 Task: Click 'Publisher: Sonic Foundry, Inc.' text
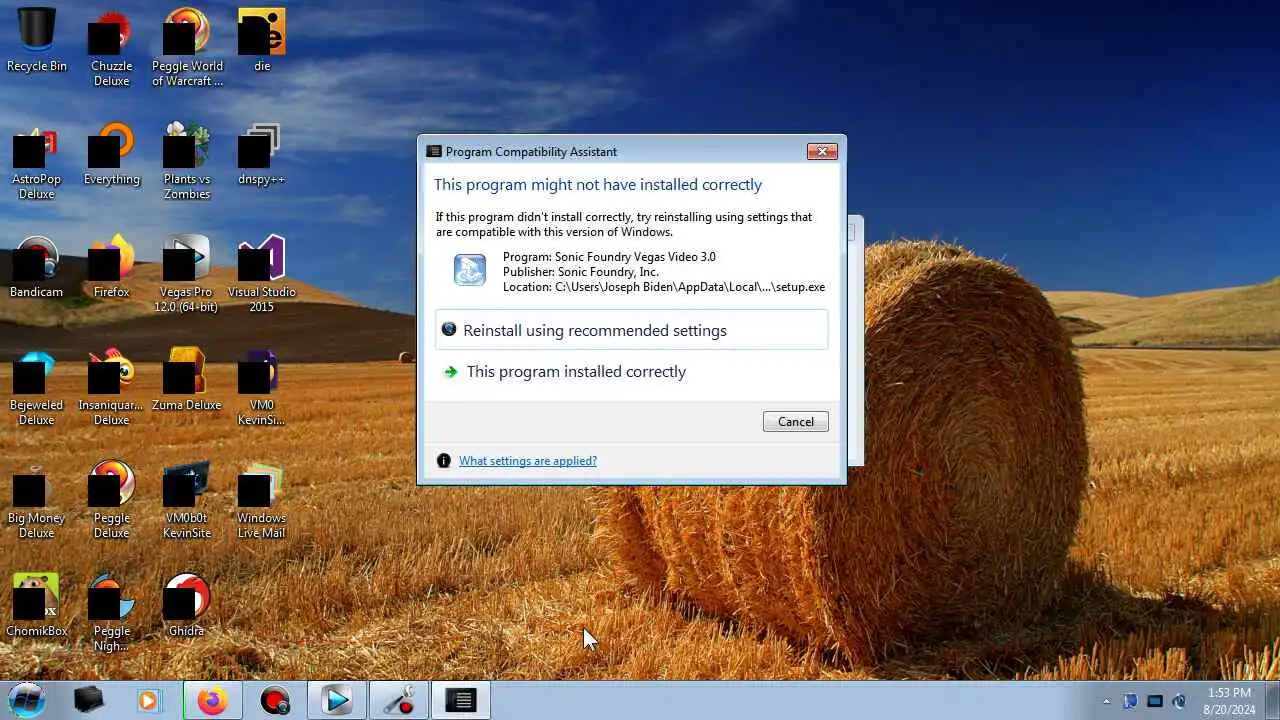(x=581, y=272)
